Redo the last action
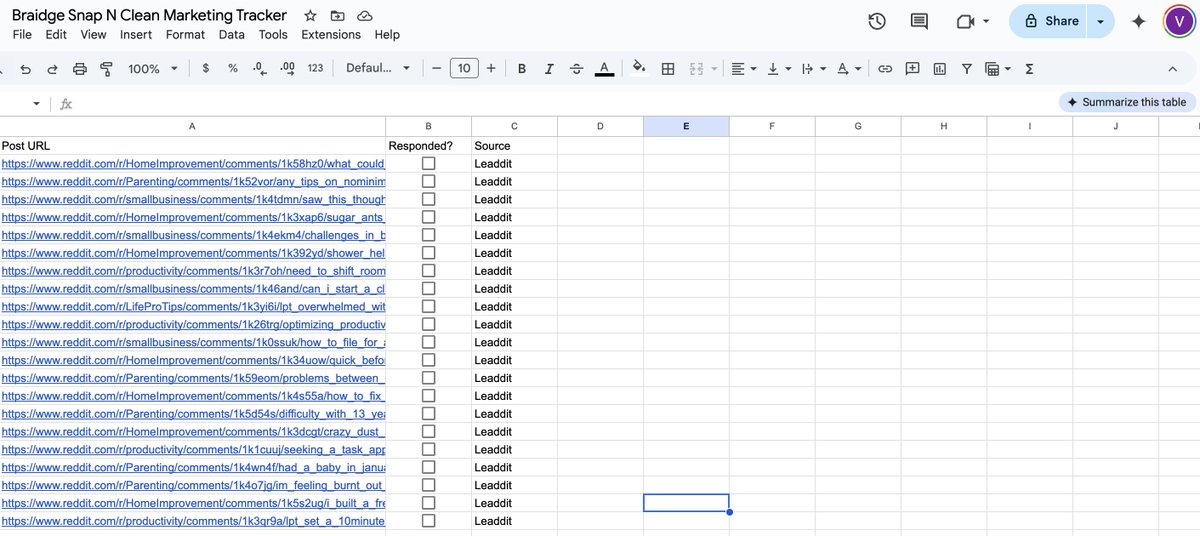 click(52, 69)
